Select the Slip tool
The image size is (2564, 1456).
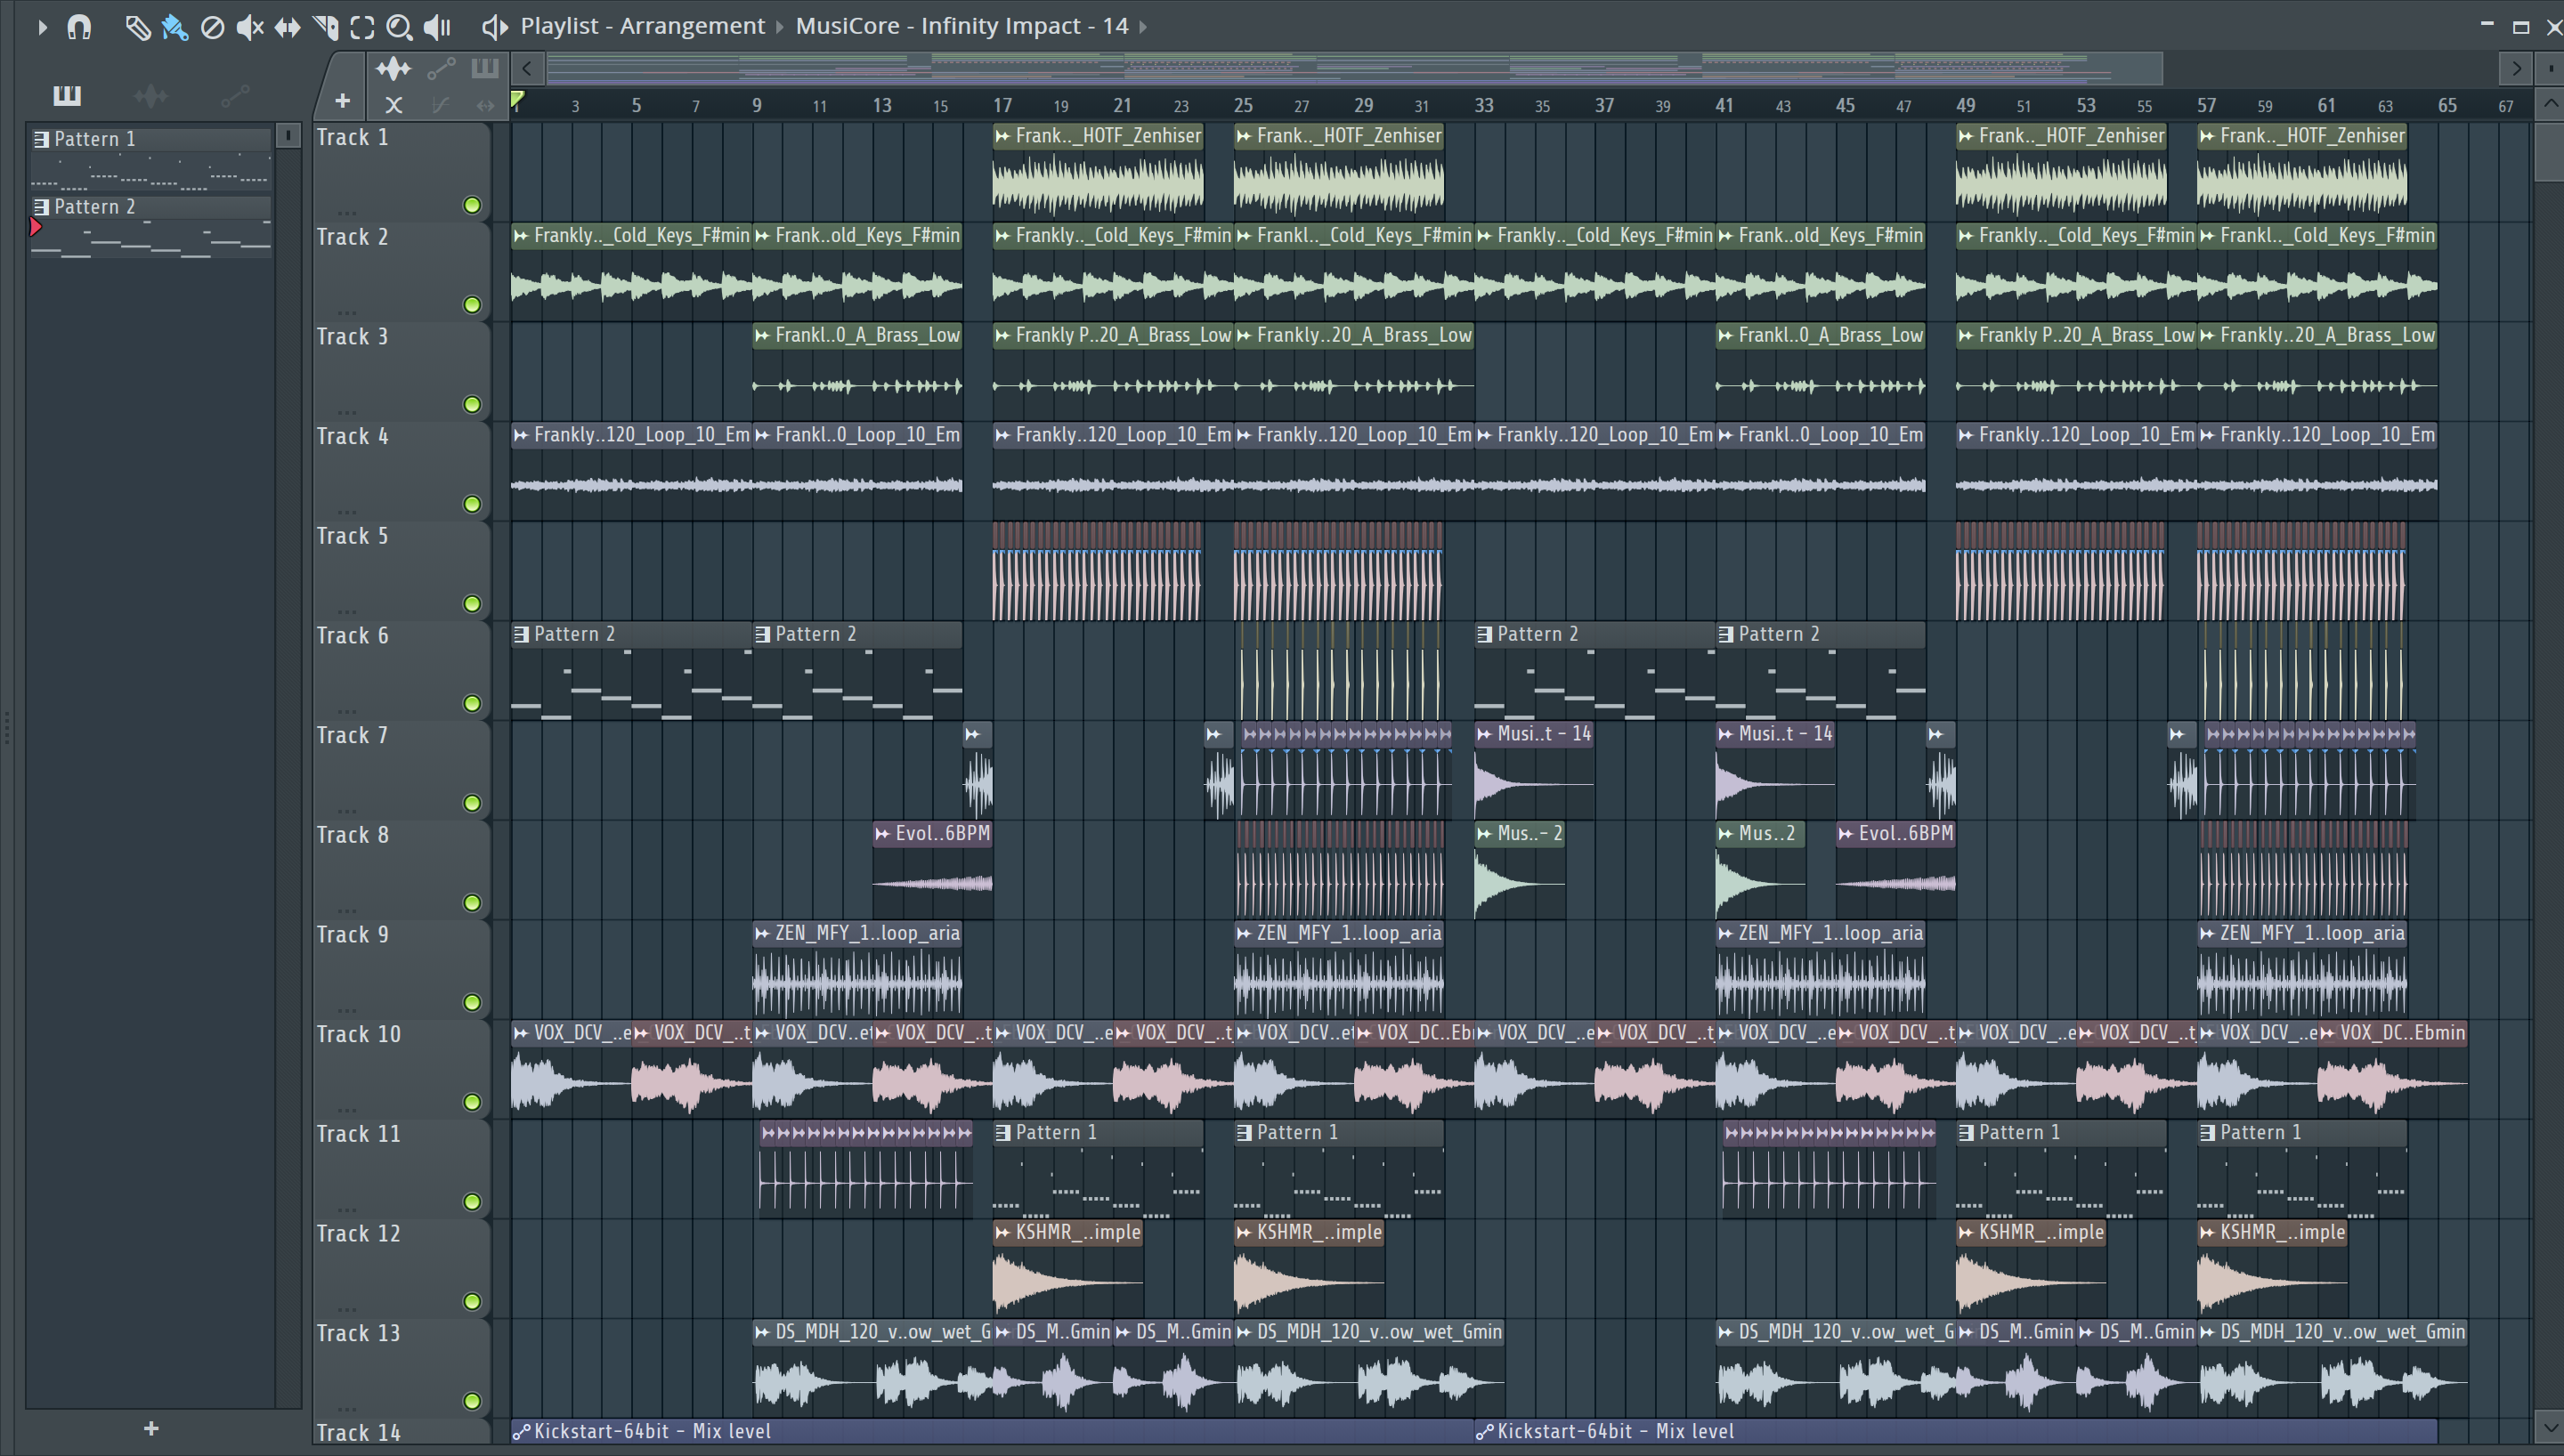(x=287, y=27)
